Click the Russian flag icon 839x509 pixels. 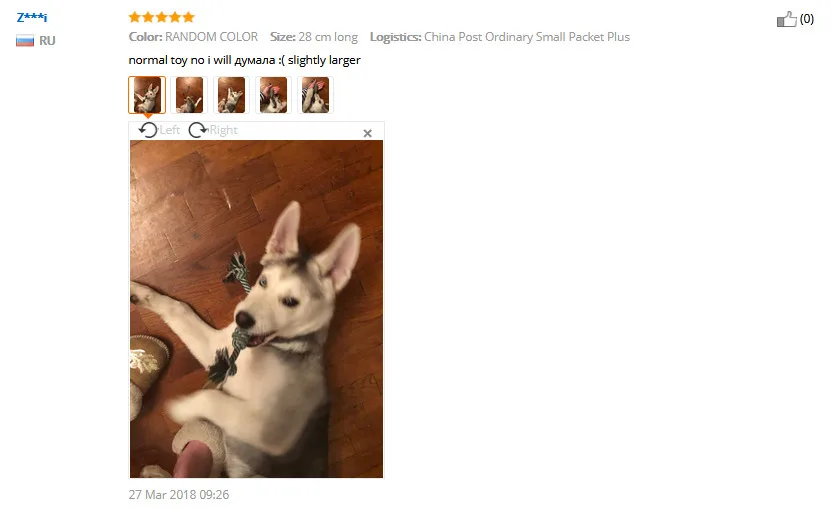coord(25,41)
